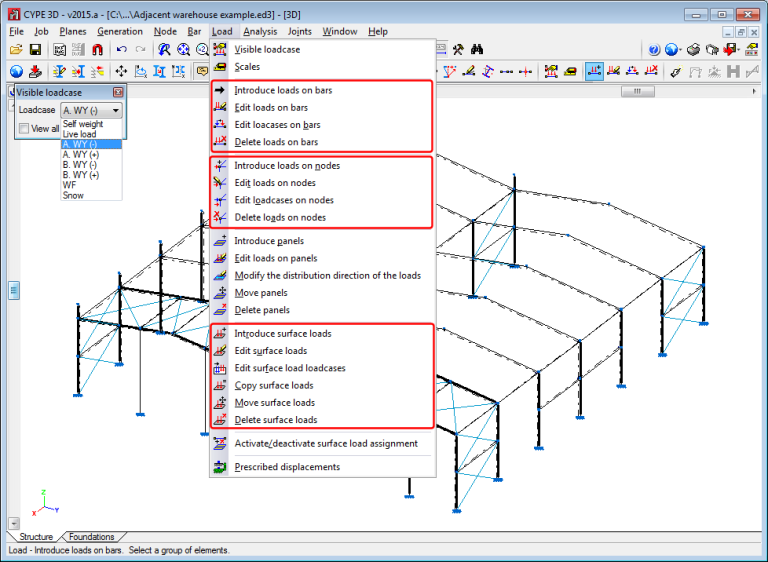Click the blue globe icon in second toolbar row
768x562 pixels.
click(x=16, y=72)
